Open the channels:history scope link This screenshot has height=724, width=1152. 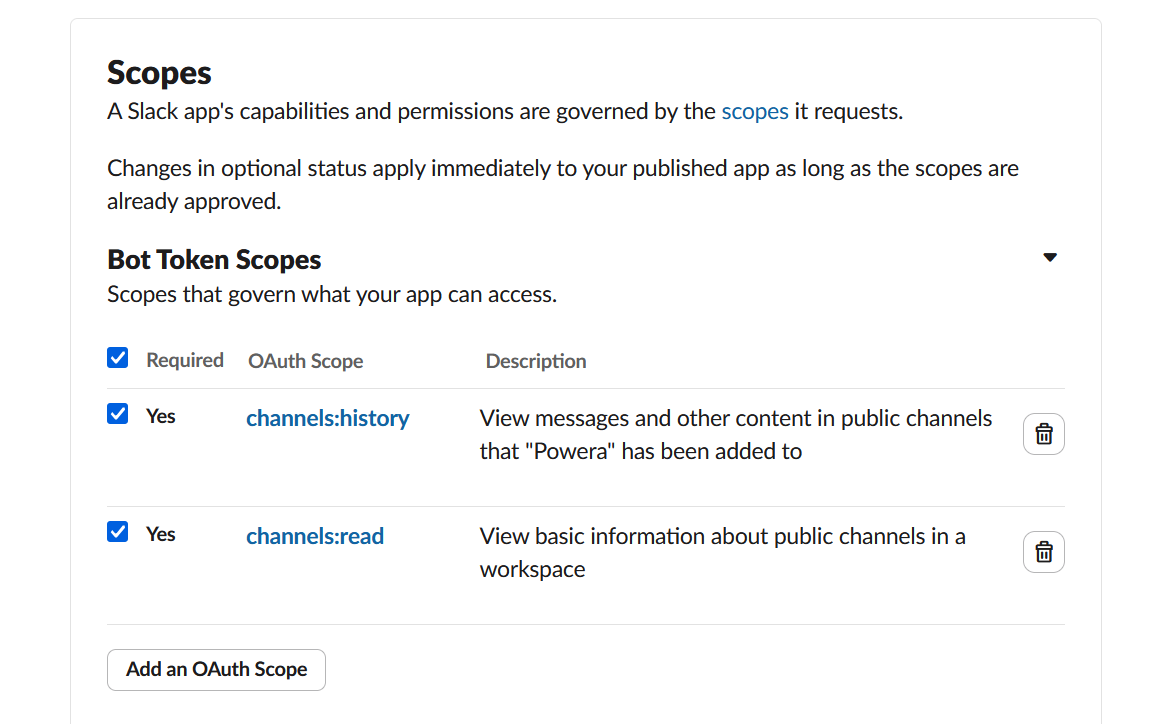coord(327,418)
